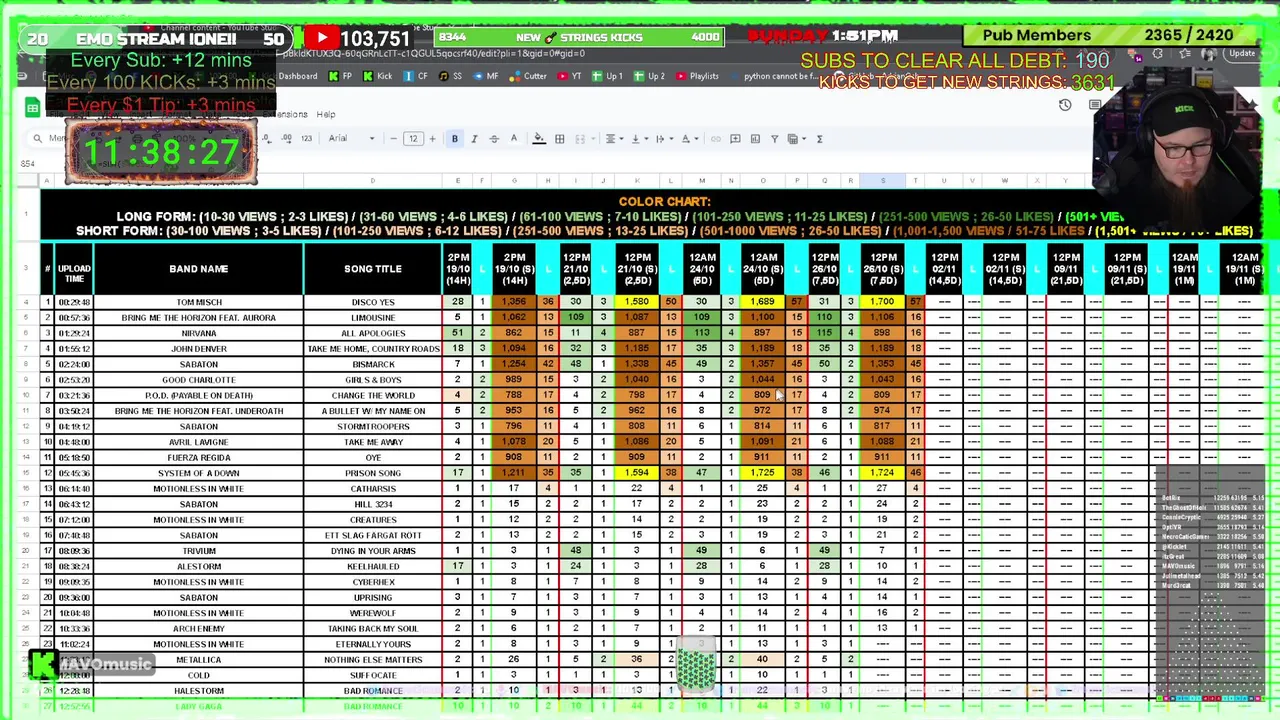
Task: Select the ARCH ENEMY band cell
Action: (x=198, y=629)
